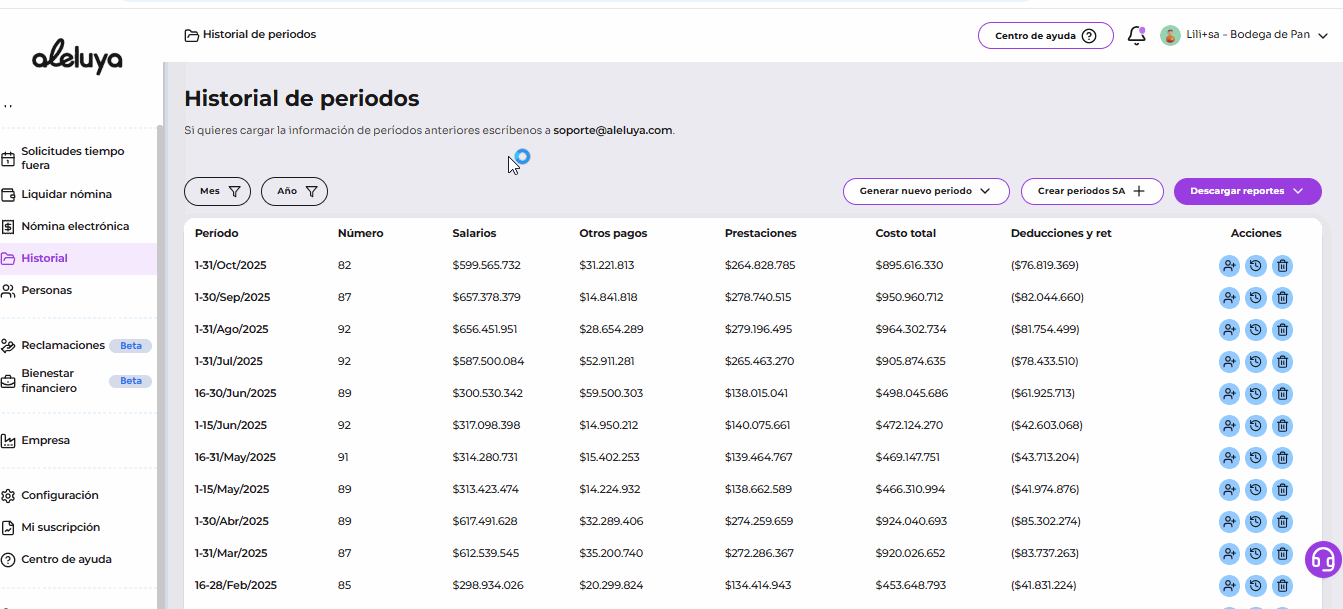This screenshot has width=1343, height=609.
Task: Click trash icon for 16-30/Jun/2025 period
Action: 1282,394
